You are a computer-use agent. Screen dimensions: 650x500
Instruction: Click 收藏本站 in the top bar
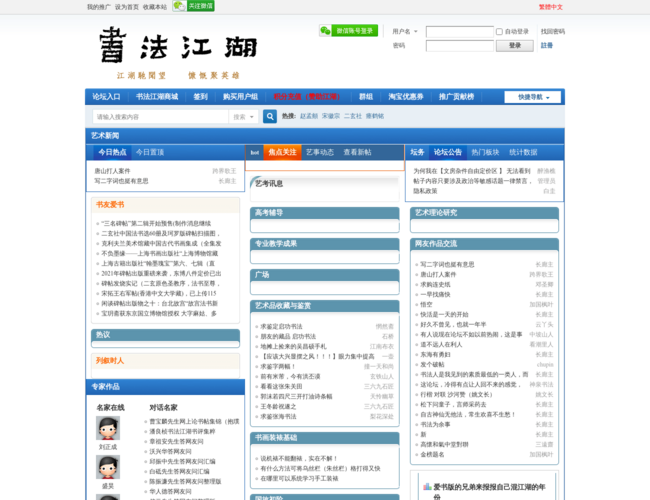(155, 7)
